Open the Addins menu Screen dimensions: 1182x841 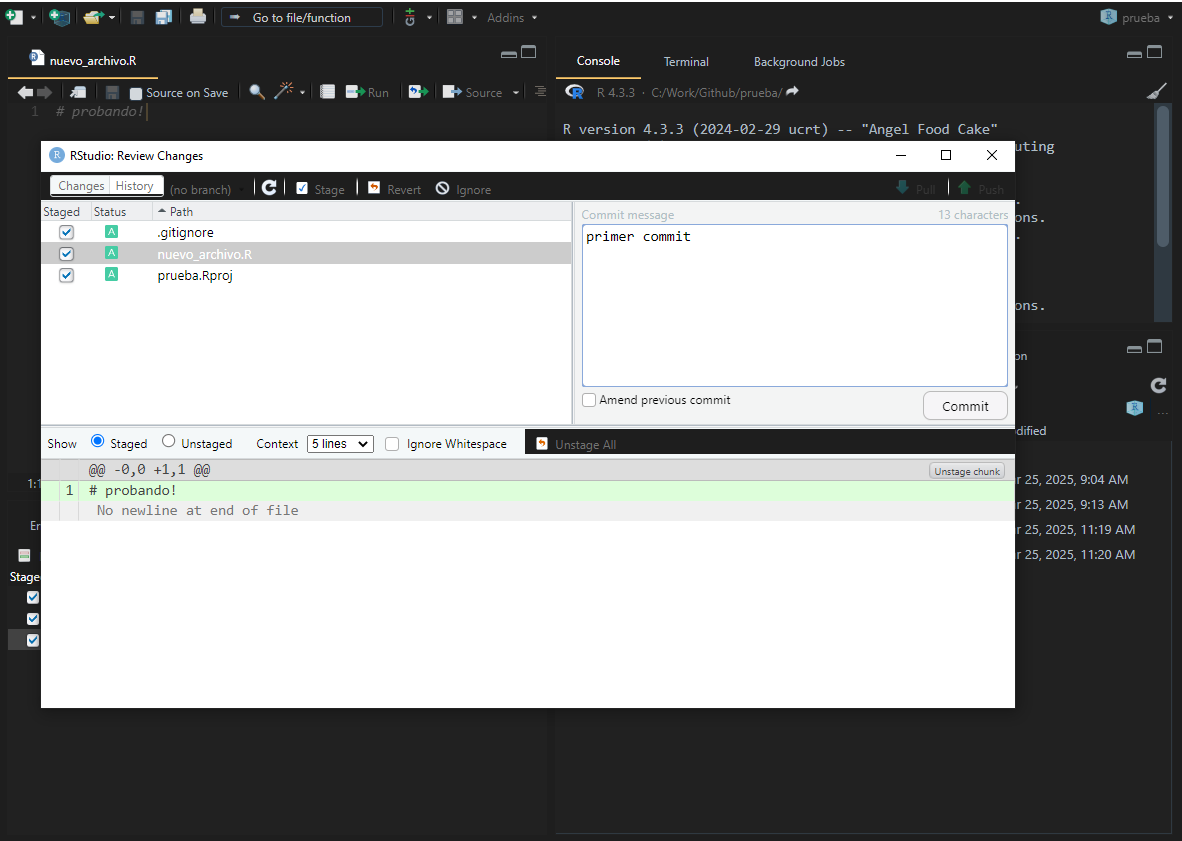[512, 17]
